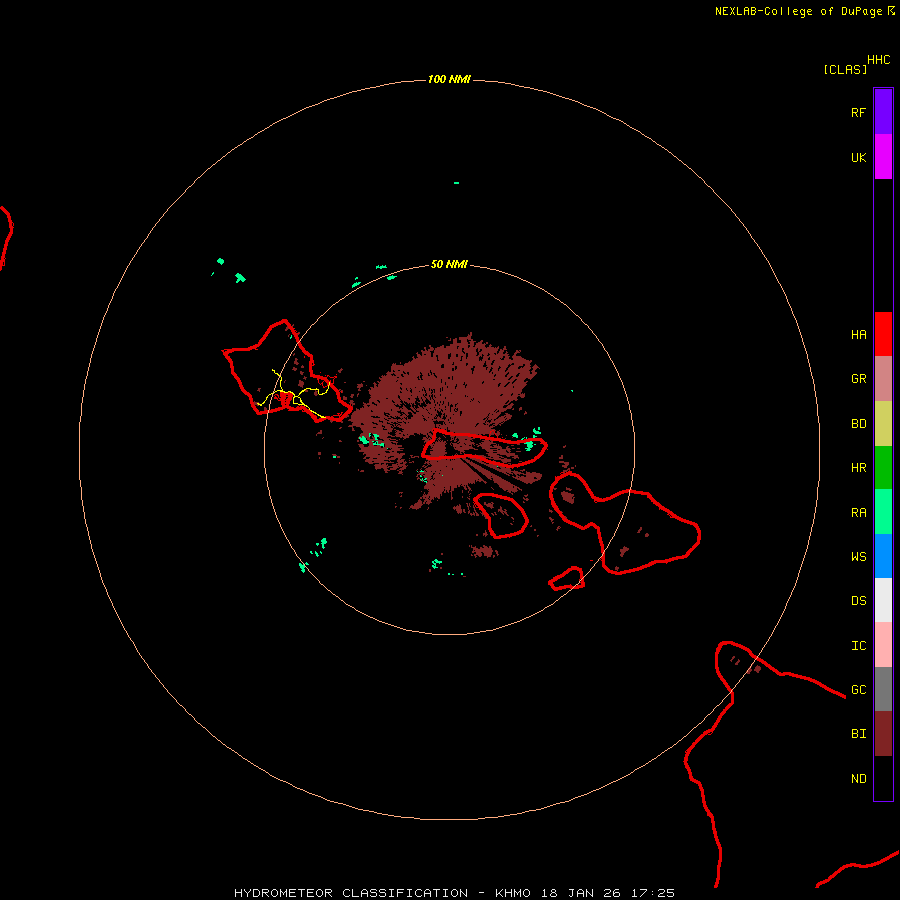Click the Hydrometeor Classification KHMO title text
The image size is (900, 900).
(x=454, y=893)
